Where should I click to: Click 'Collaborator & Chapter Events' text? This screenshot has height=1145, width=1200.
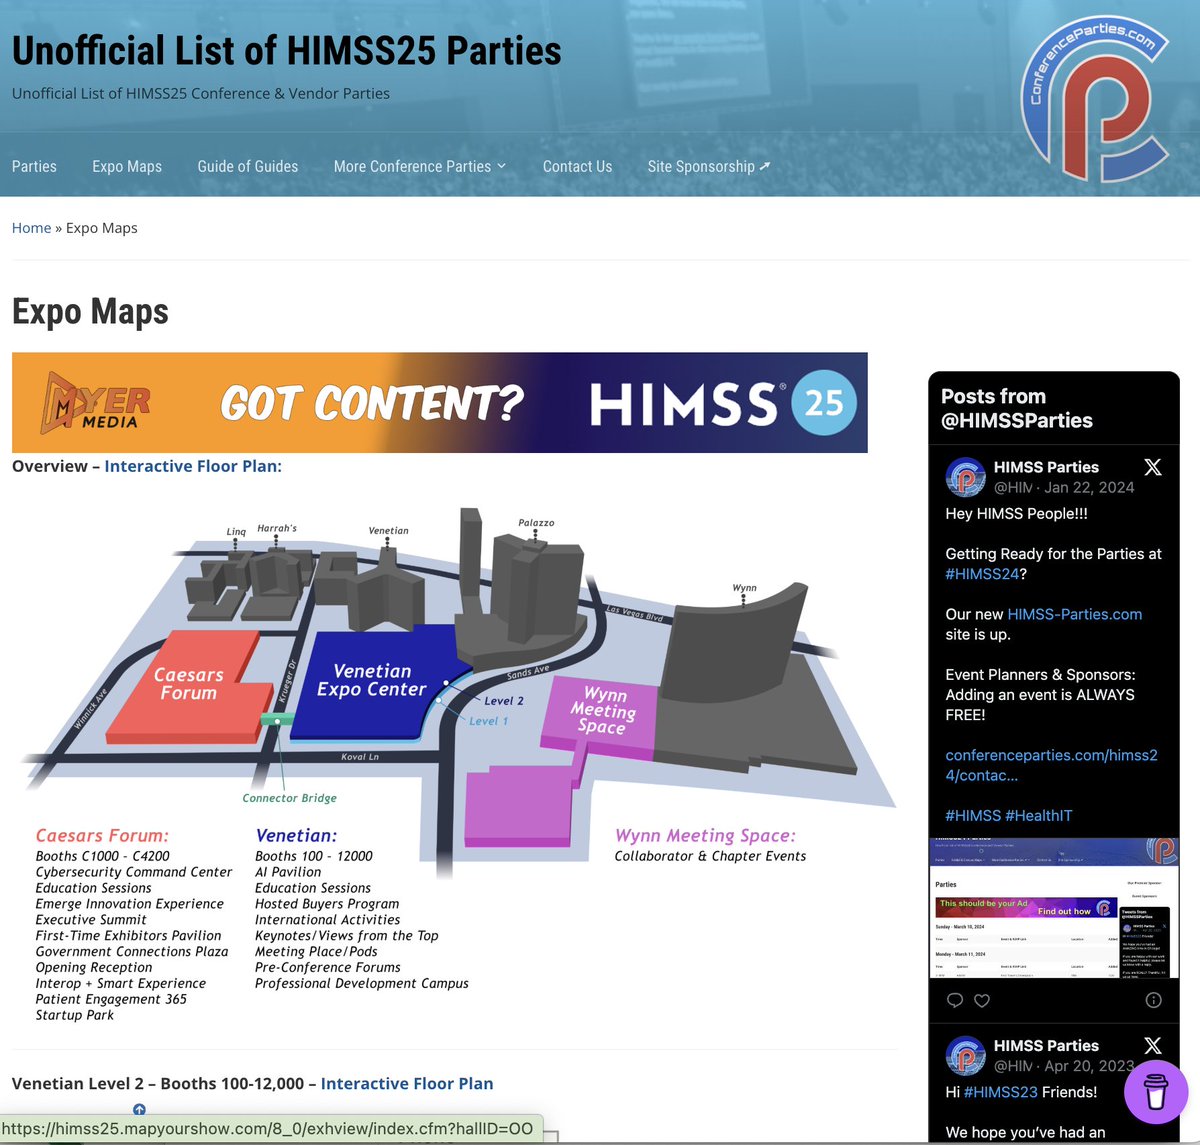(710, 856)
